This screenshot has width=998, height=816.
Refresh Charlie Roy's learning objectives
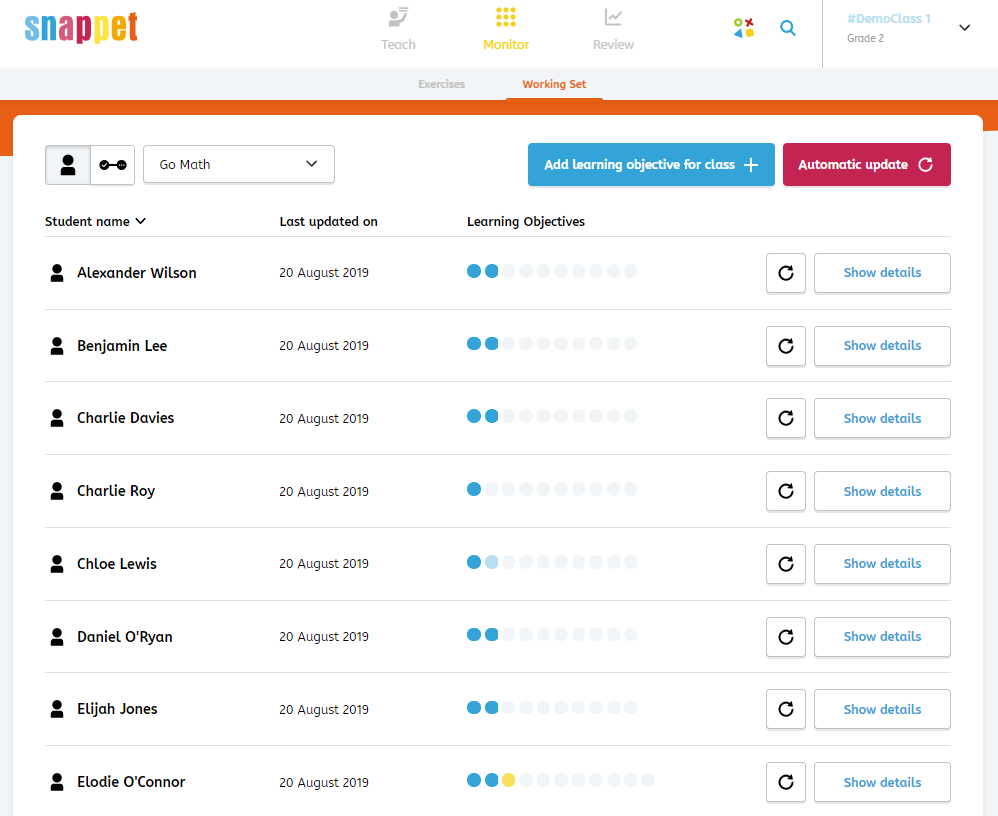(785, 491)
